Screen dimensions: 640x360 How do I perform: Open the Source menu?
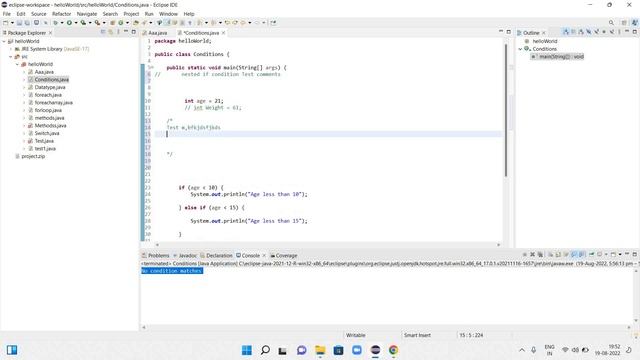39,14
